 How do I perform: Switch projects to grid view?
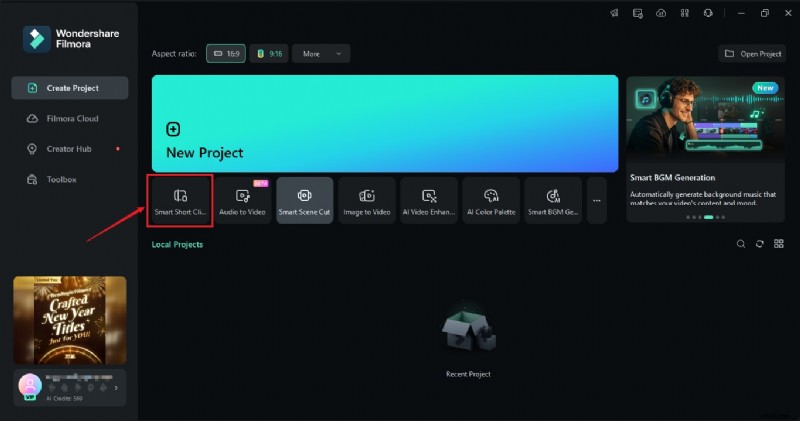(779, 244)
